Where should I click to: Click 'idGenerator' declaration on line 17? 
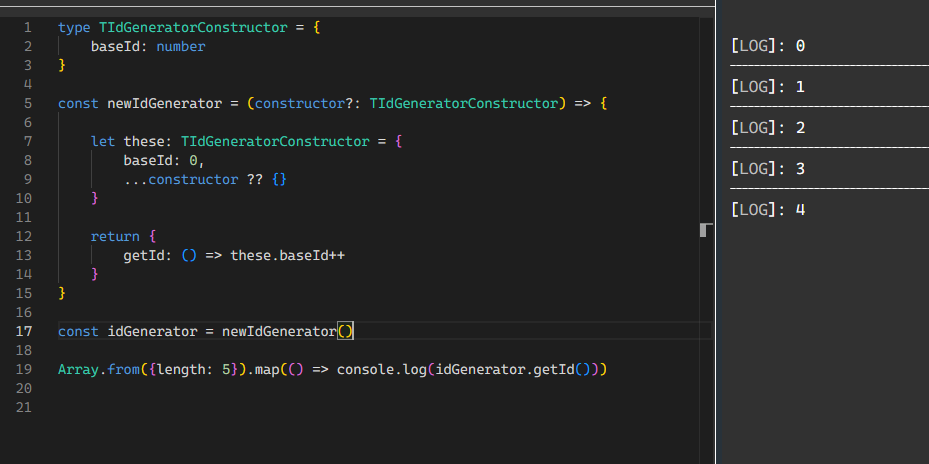(x=152, y=331)
